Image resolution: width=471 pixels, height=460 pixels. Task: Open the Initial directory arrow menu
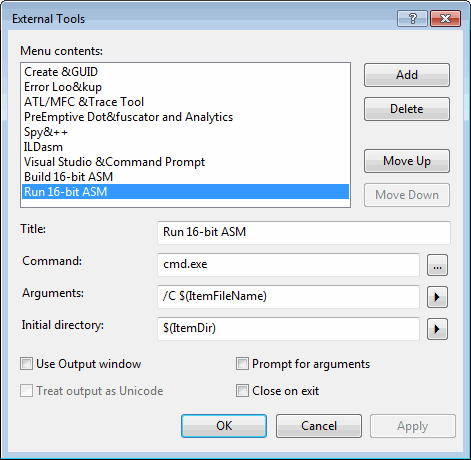coord(437,329)
